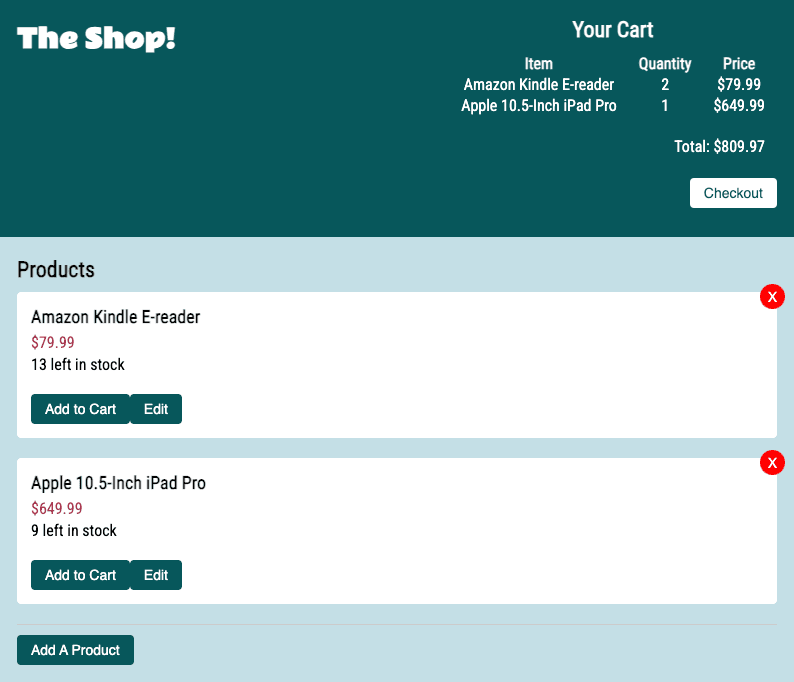The width and height of the screenshot is (794, 682).
Task: Click the $649.99 price in cart
Action: point(739,105)
